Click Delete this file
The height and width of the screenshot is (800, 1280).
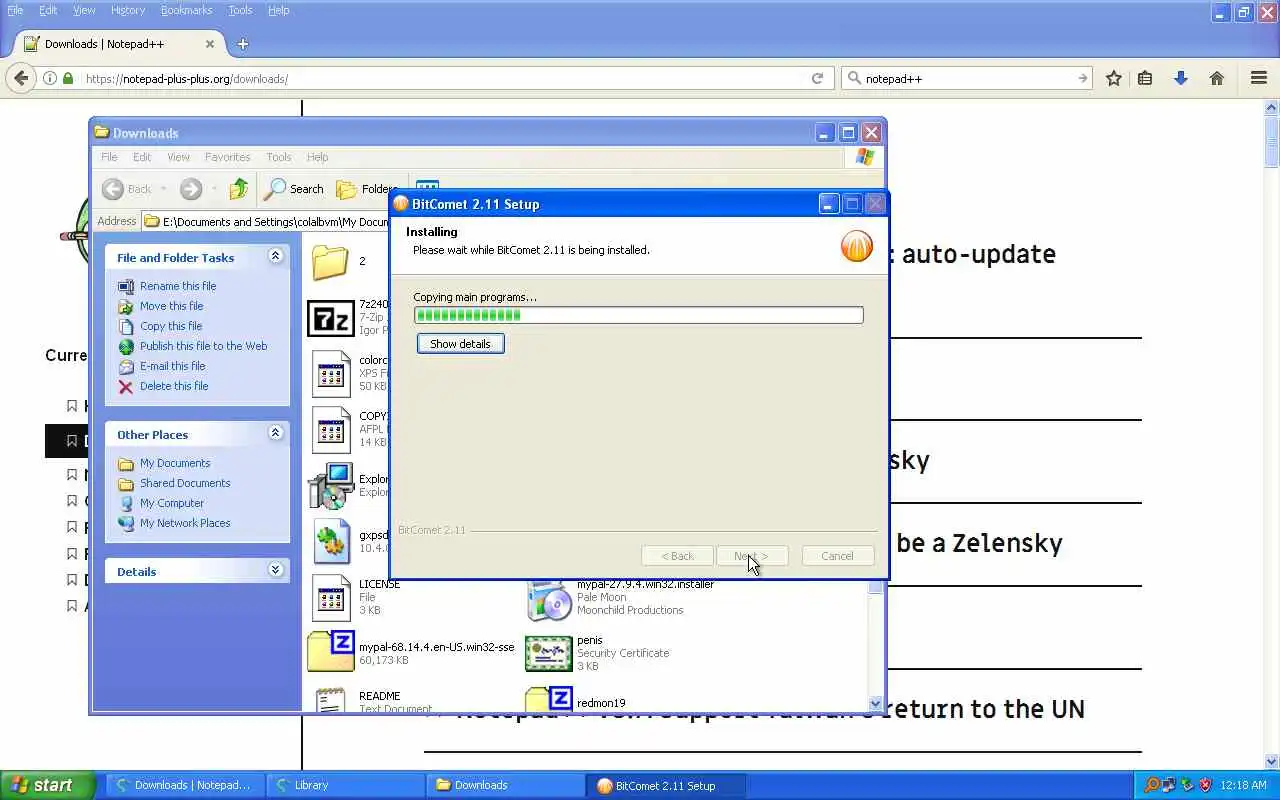[174, 386]
